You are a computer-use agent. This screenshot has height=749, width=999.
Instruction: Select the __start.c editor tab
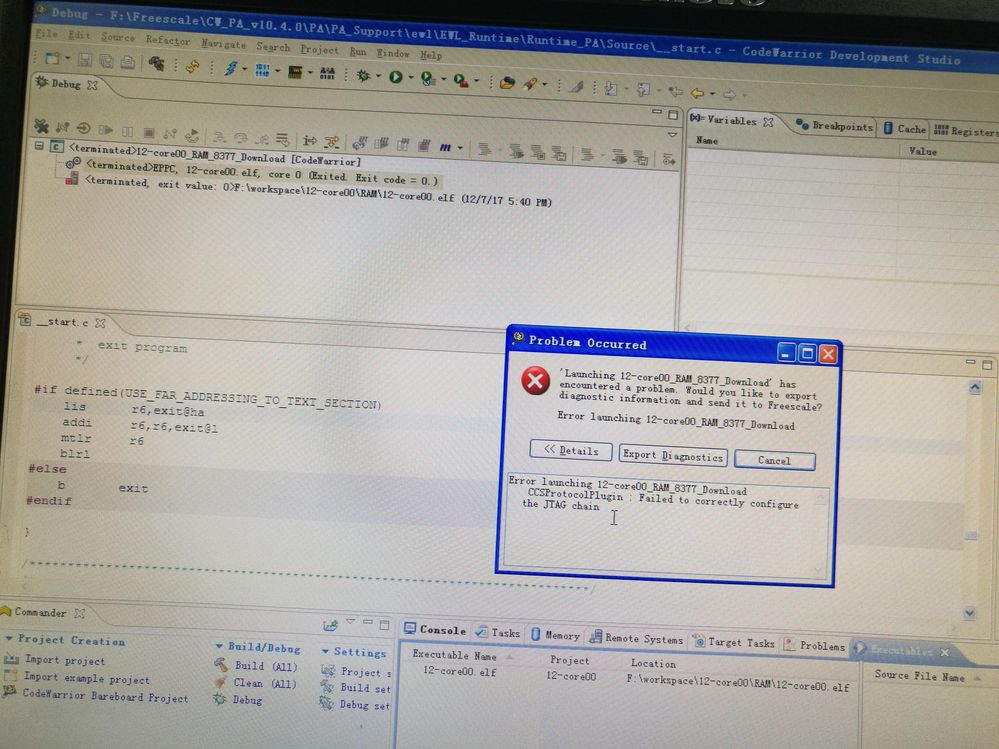(x=62, y=322)
